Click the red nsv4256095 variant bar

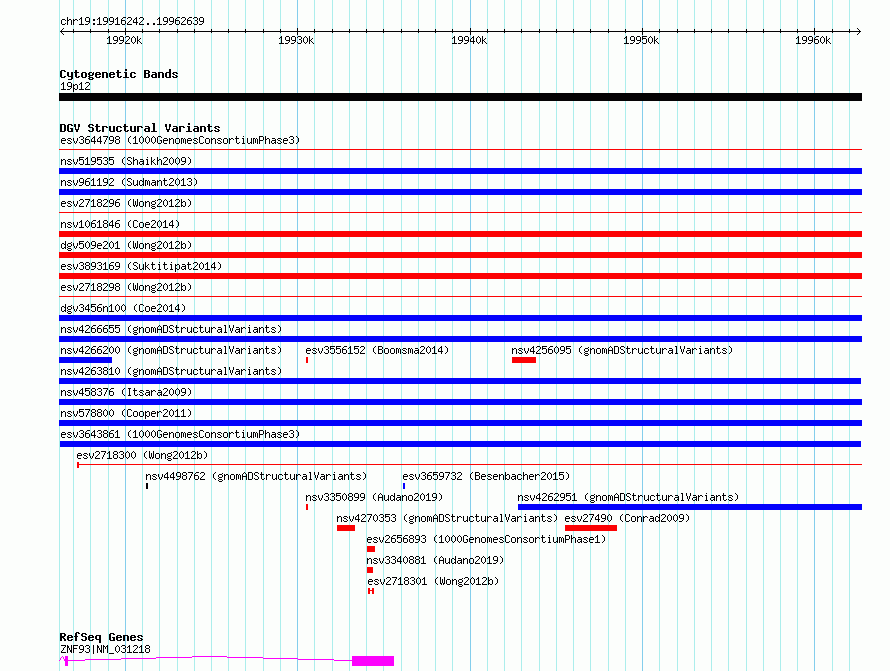coord(524,360)
